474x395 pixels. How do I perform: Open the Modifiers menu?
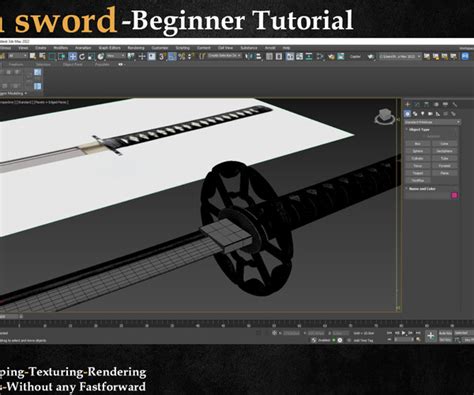(61, 48)
